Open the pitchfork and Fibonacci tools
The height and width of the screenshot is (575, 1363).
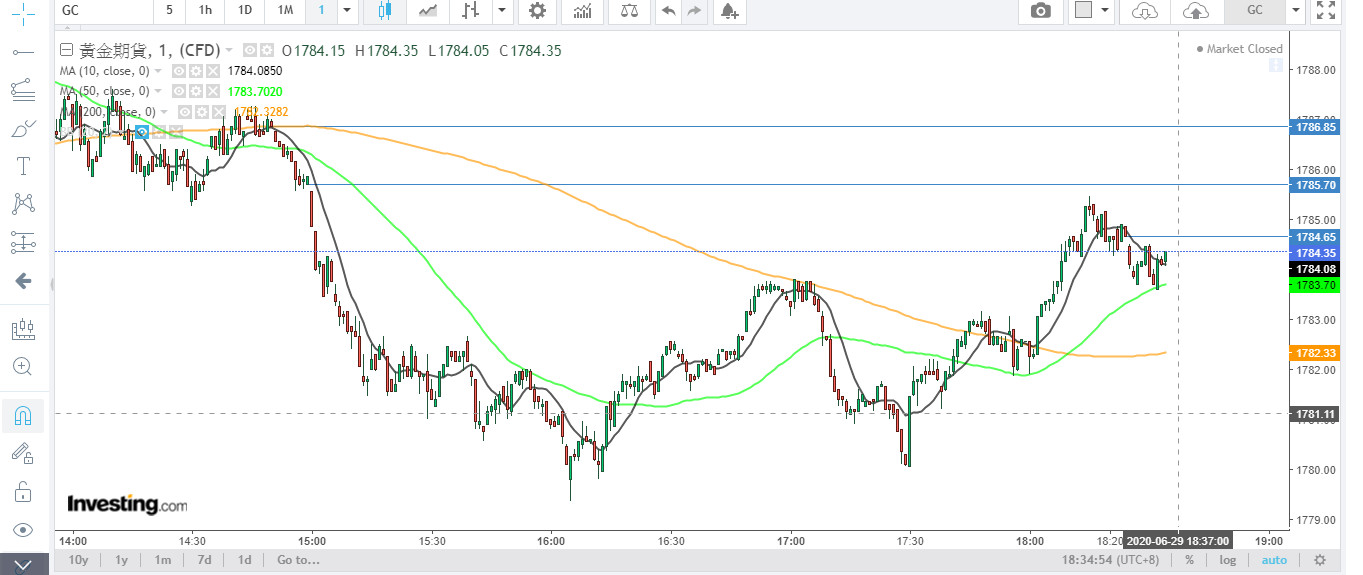[x=22, y=89]
